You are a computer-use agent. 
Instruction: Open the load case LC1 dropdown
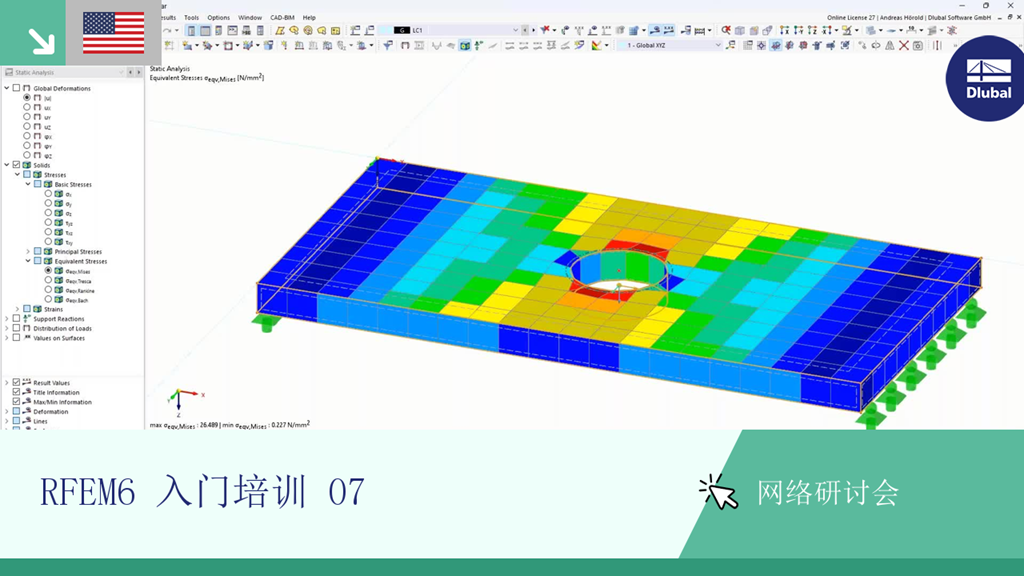click(x=514, y=31)
